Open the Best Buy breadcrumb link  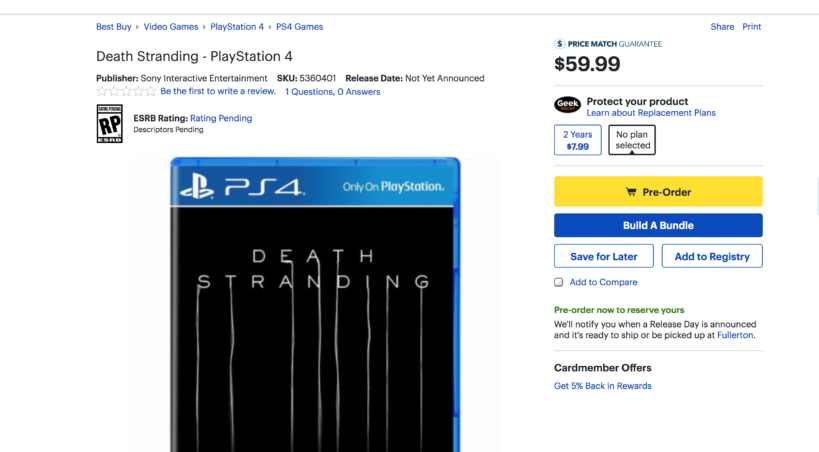(x=115, y=27)
